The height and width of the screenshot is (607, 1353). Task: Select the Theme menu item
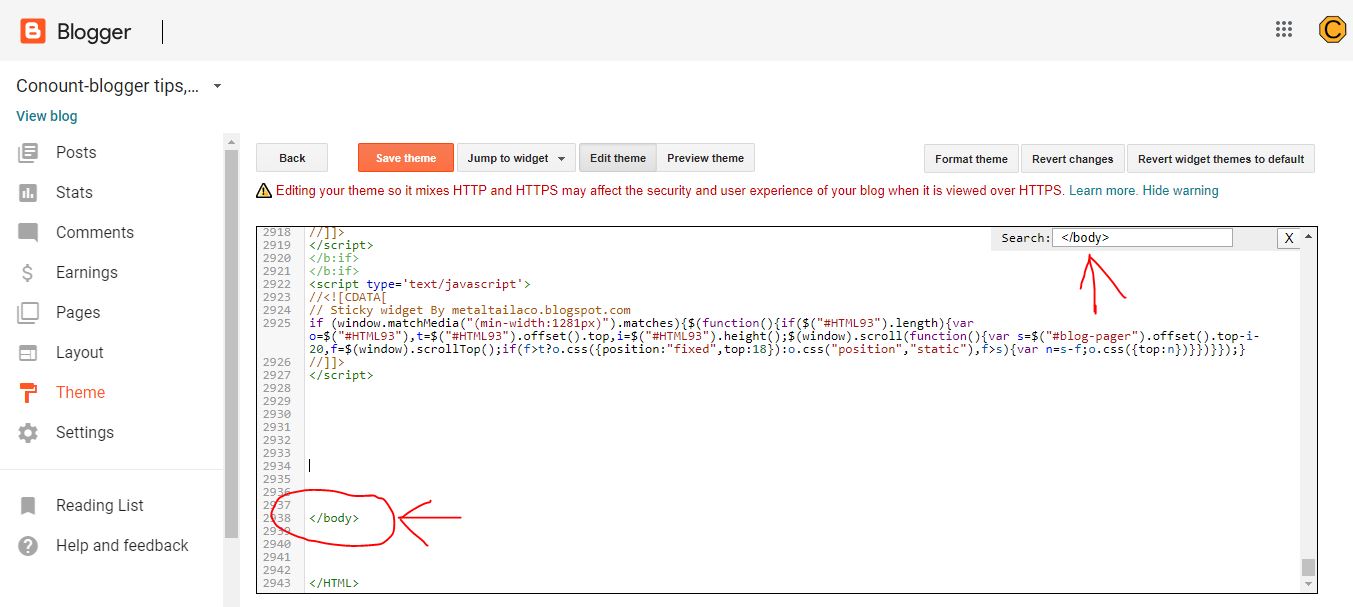point(80,393)
